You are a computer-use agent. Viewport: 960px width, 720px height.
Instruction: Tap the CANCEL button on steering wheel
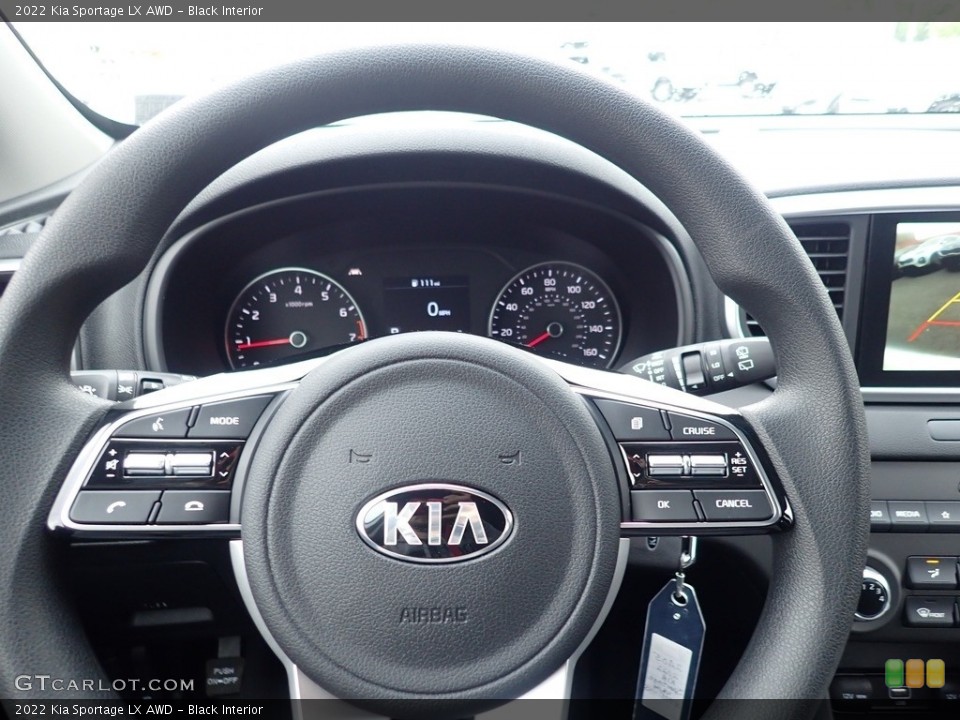735,504
